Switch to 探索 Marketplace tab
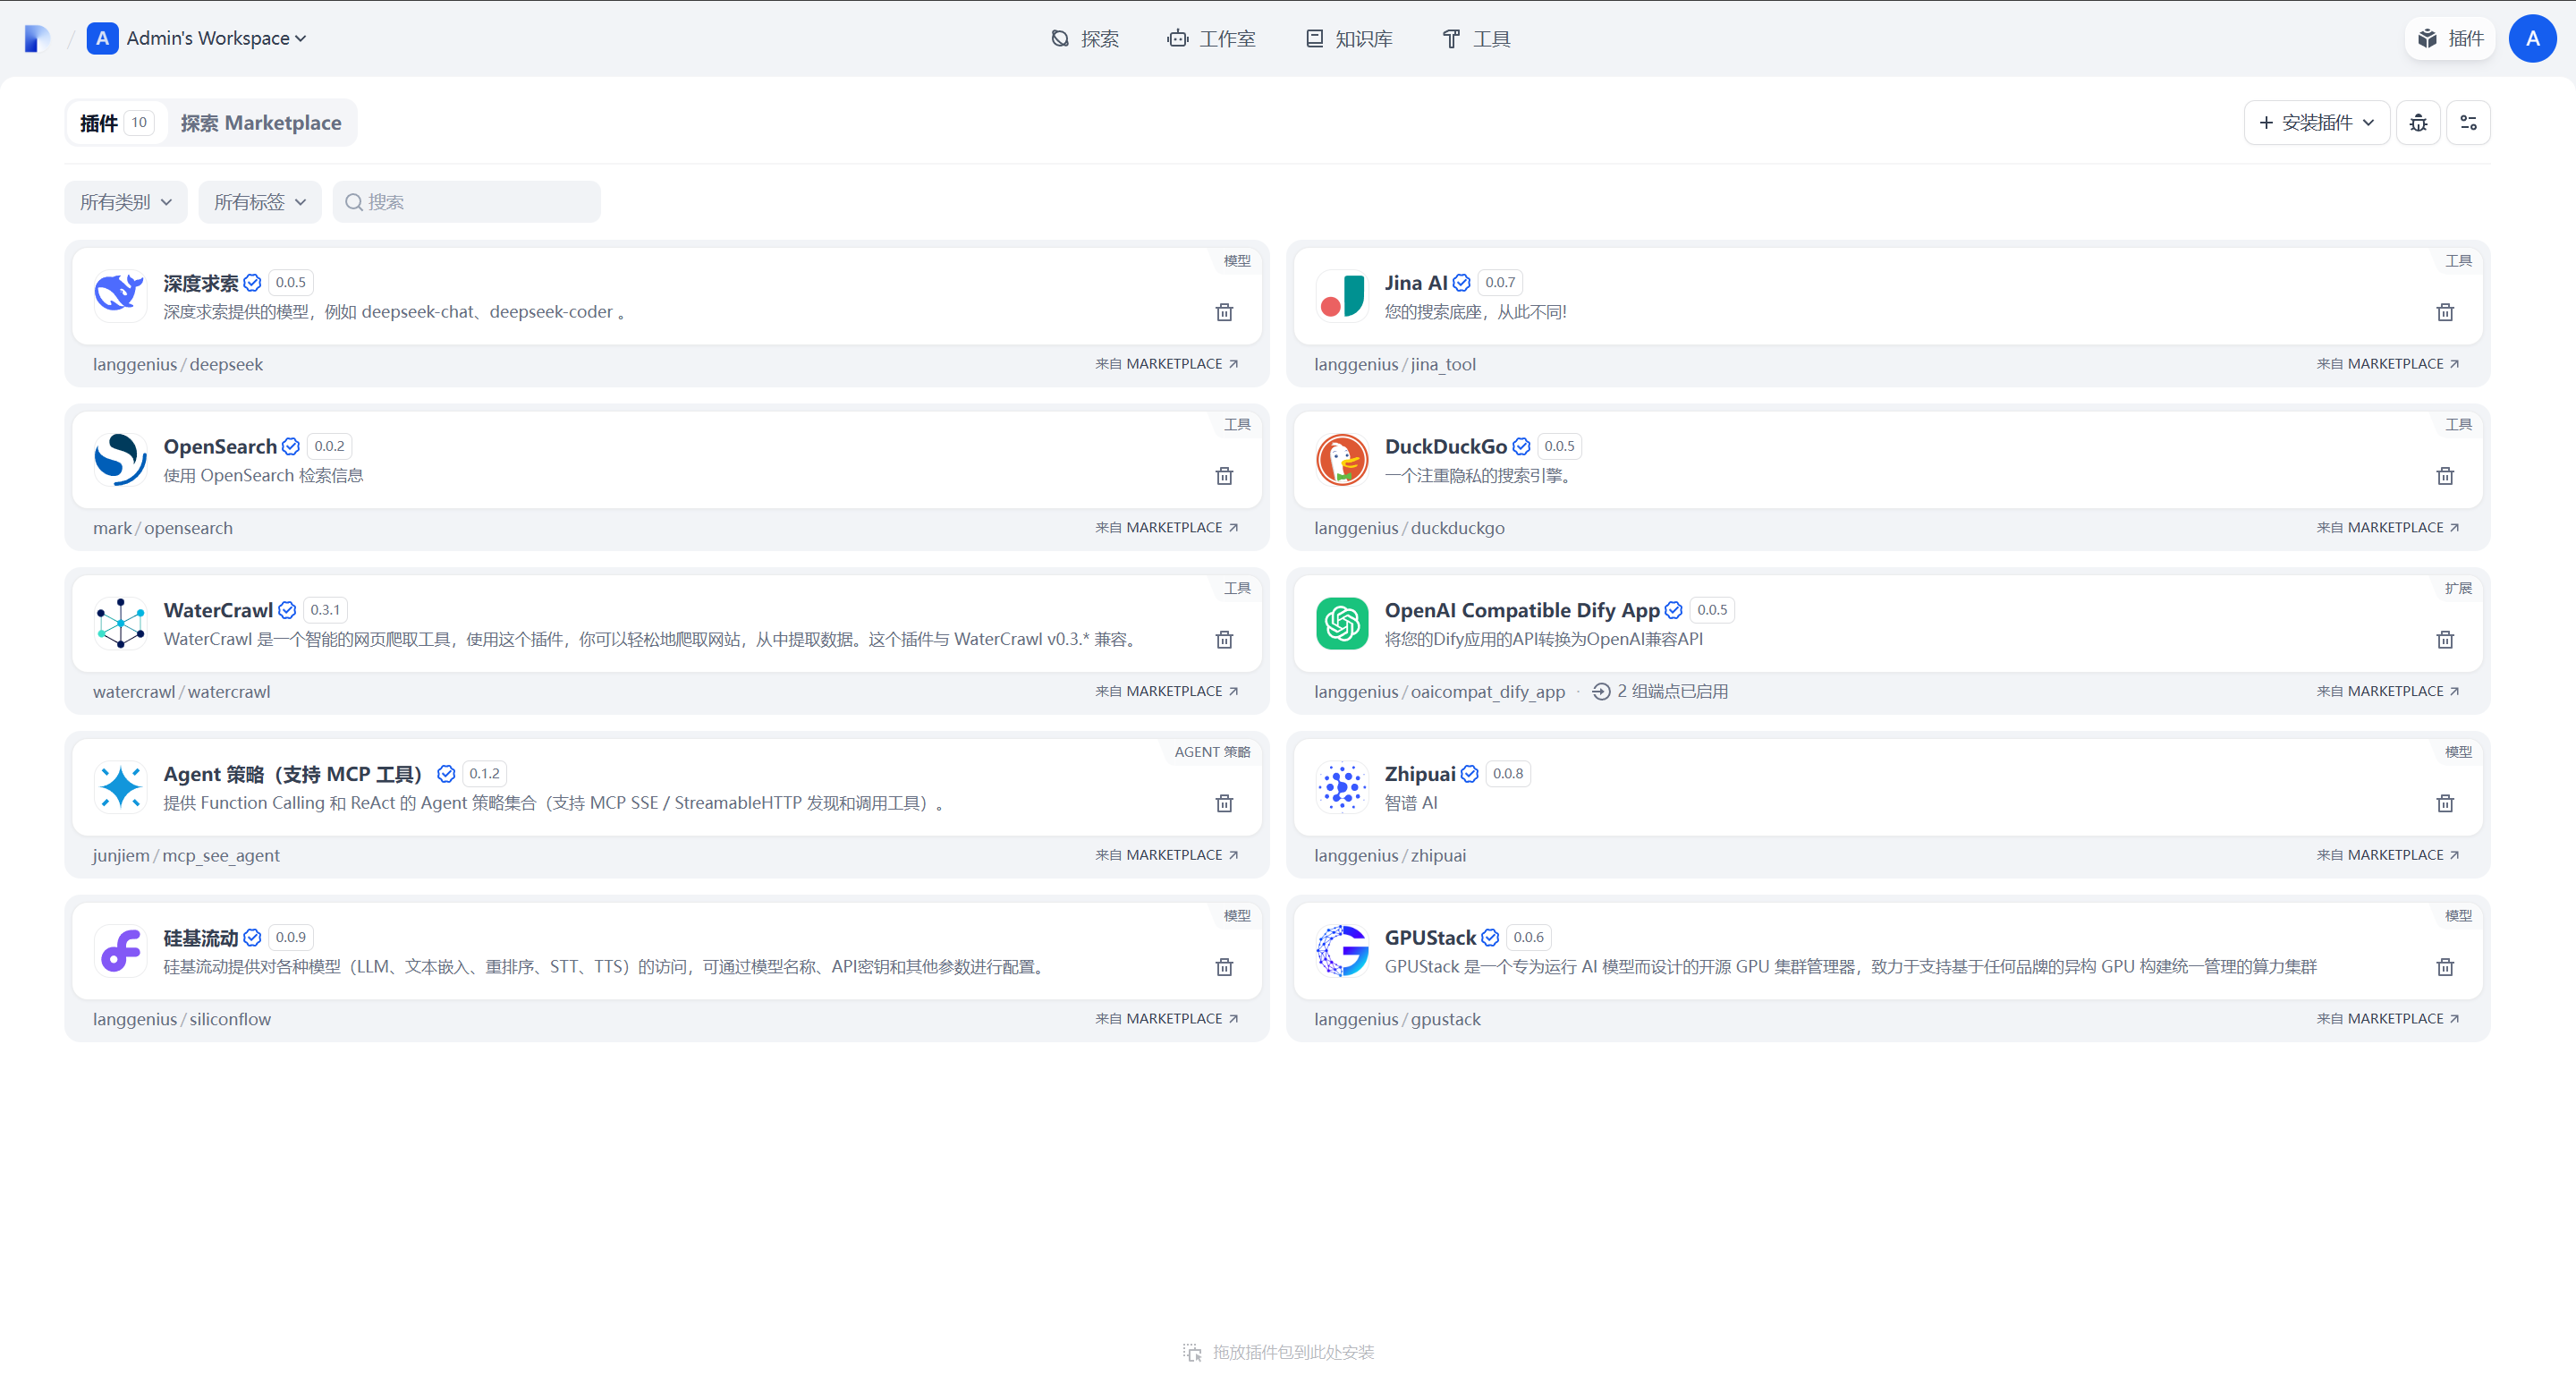This screenshot has width=2576, height=1384. click(x=260, y=123)
